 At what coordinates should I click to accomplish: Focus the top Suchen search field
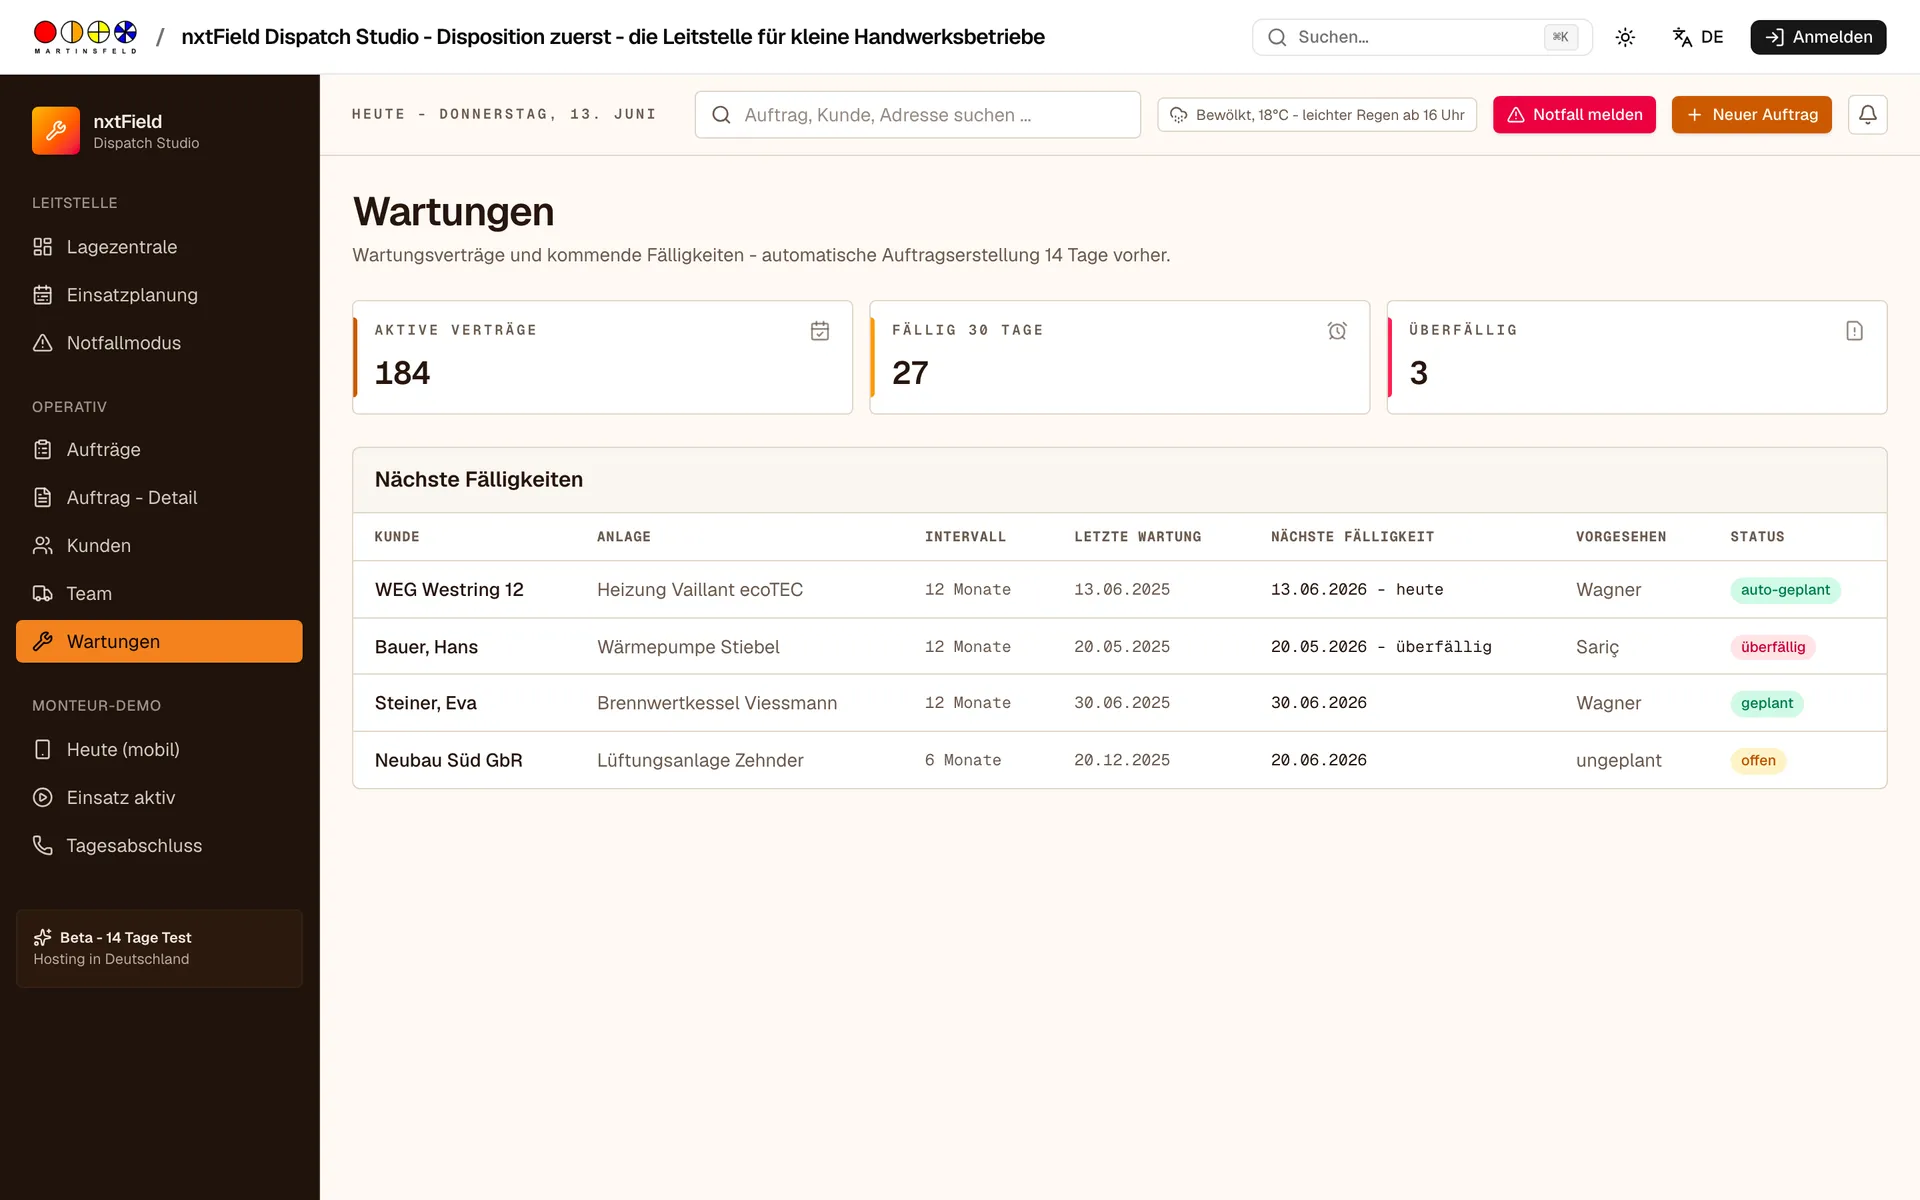1422,37
